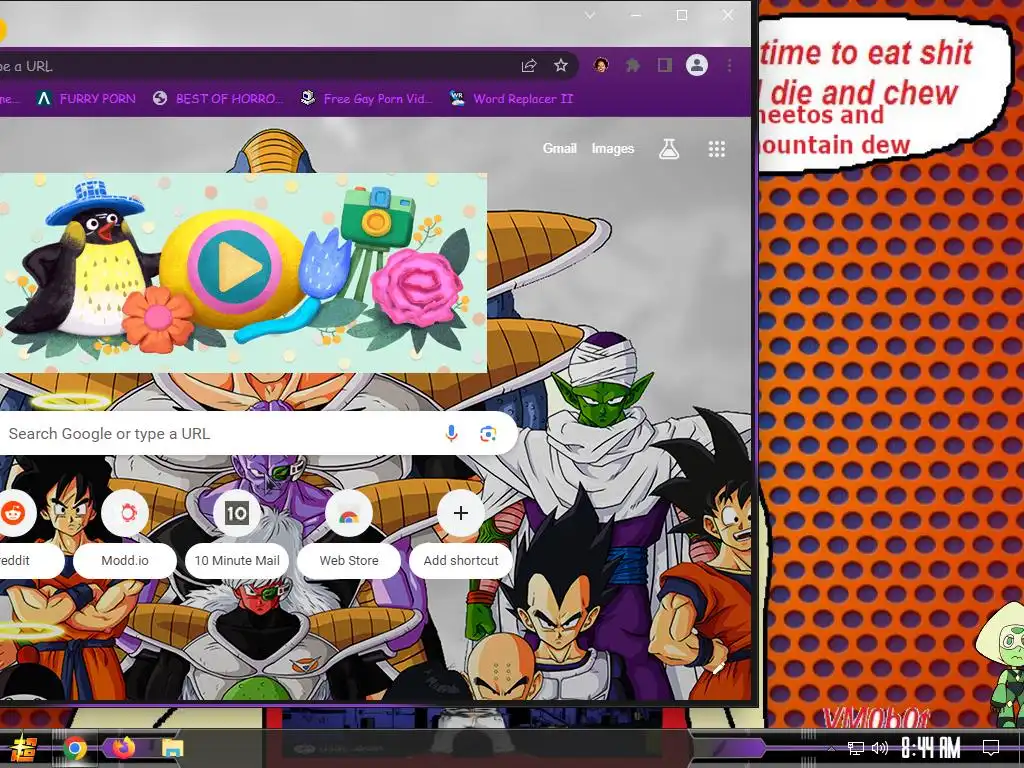Viewport: 1024px width, 768px height.
Task: Open the Chrome profile menu
Action: (x=697, y=65)
